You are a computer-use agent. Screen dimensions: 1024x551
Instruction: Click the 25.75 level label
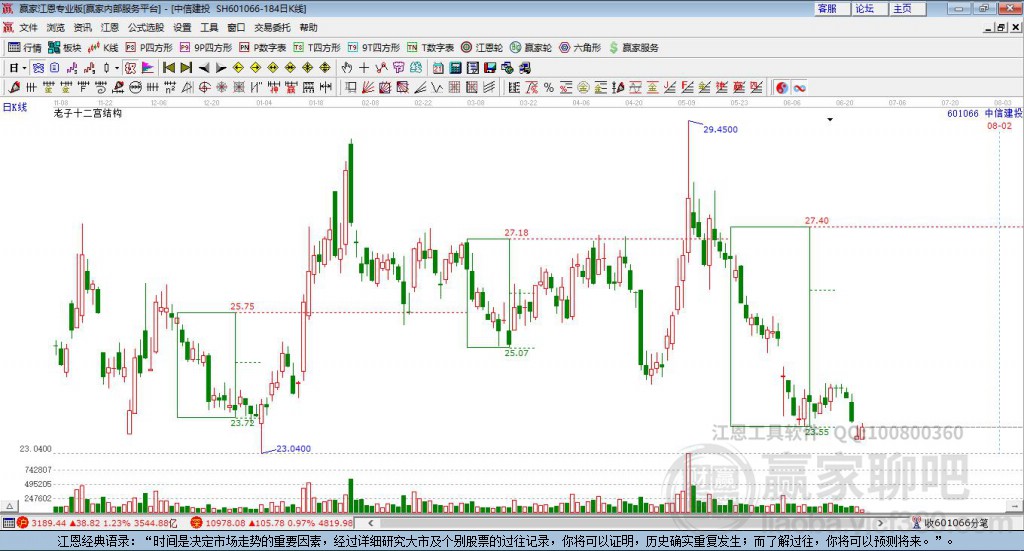242,306
